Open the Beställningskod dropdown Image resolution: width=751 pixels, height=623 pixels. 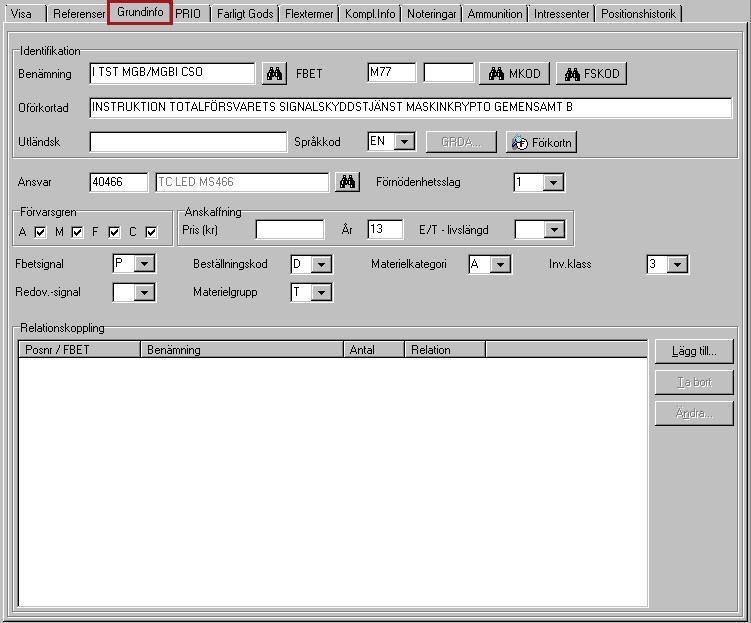pyautogui.click(x=321, y=264)
